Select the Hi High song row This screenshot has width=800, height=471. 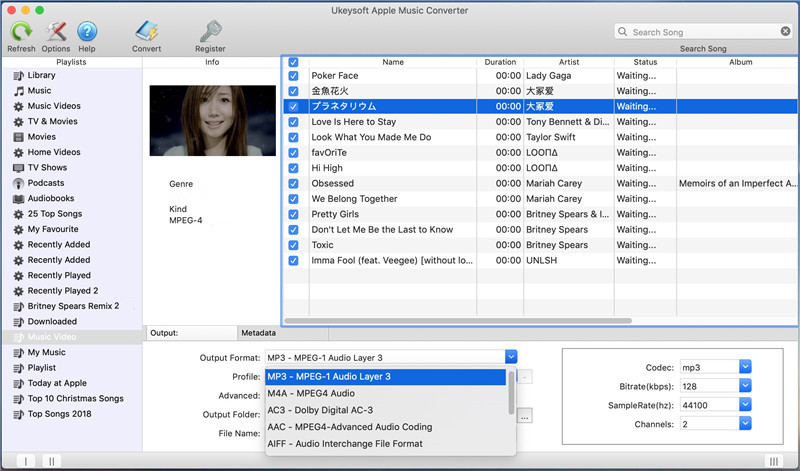540,168
